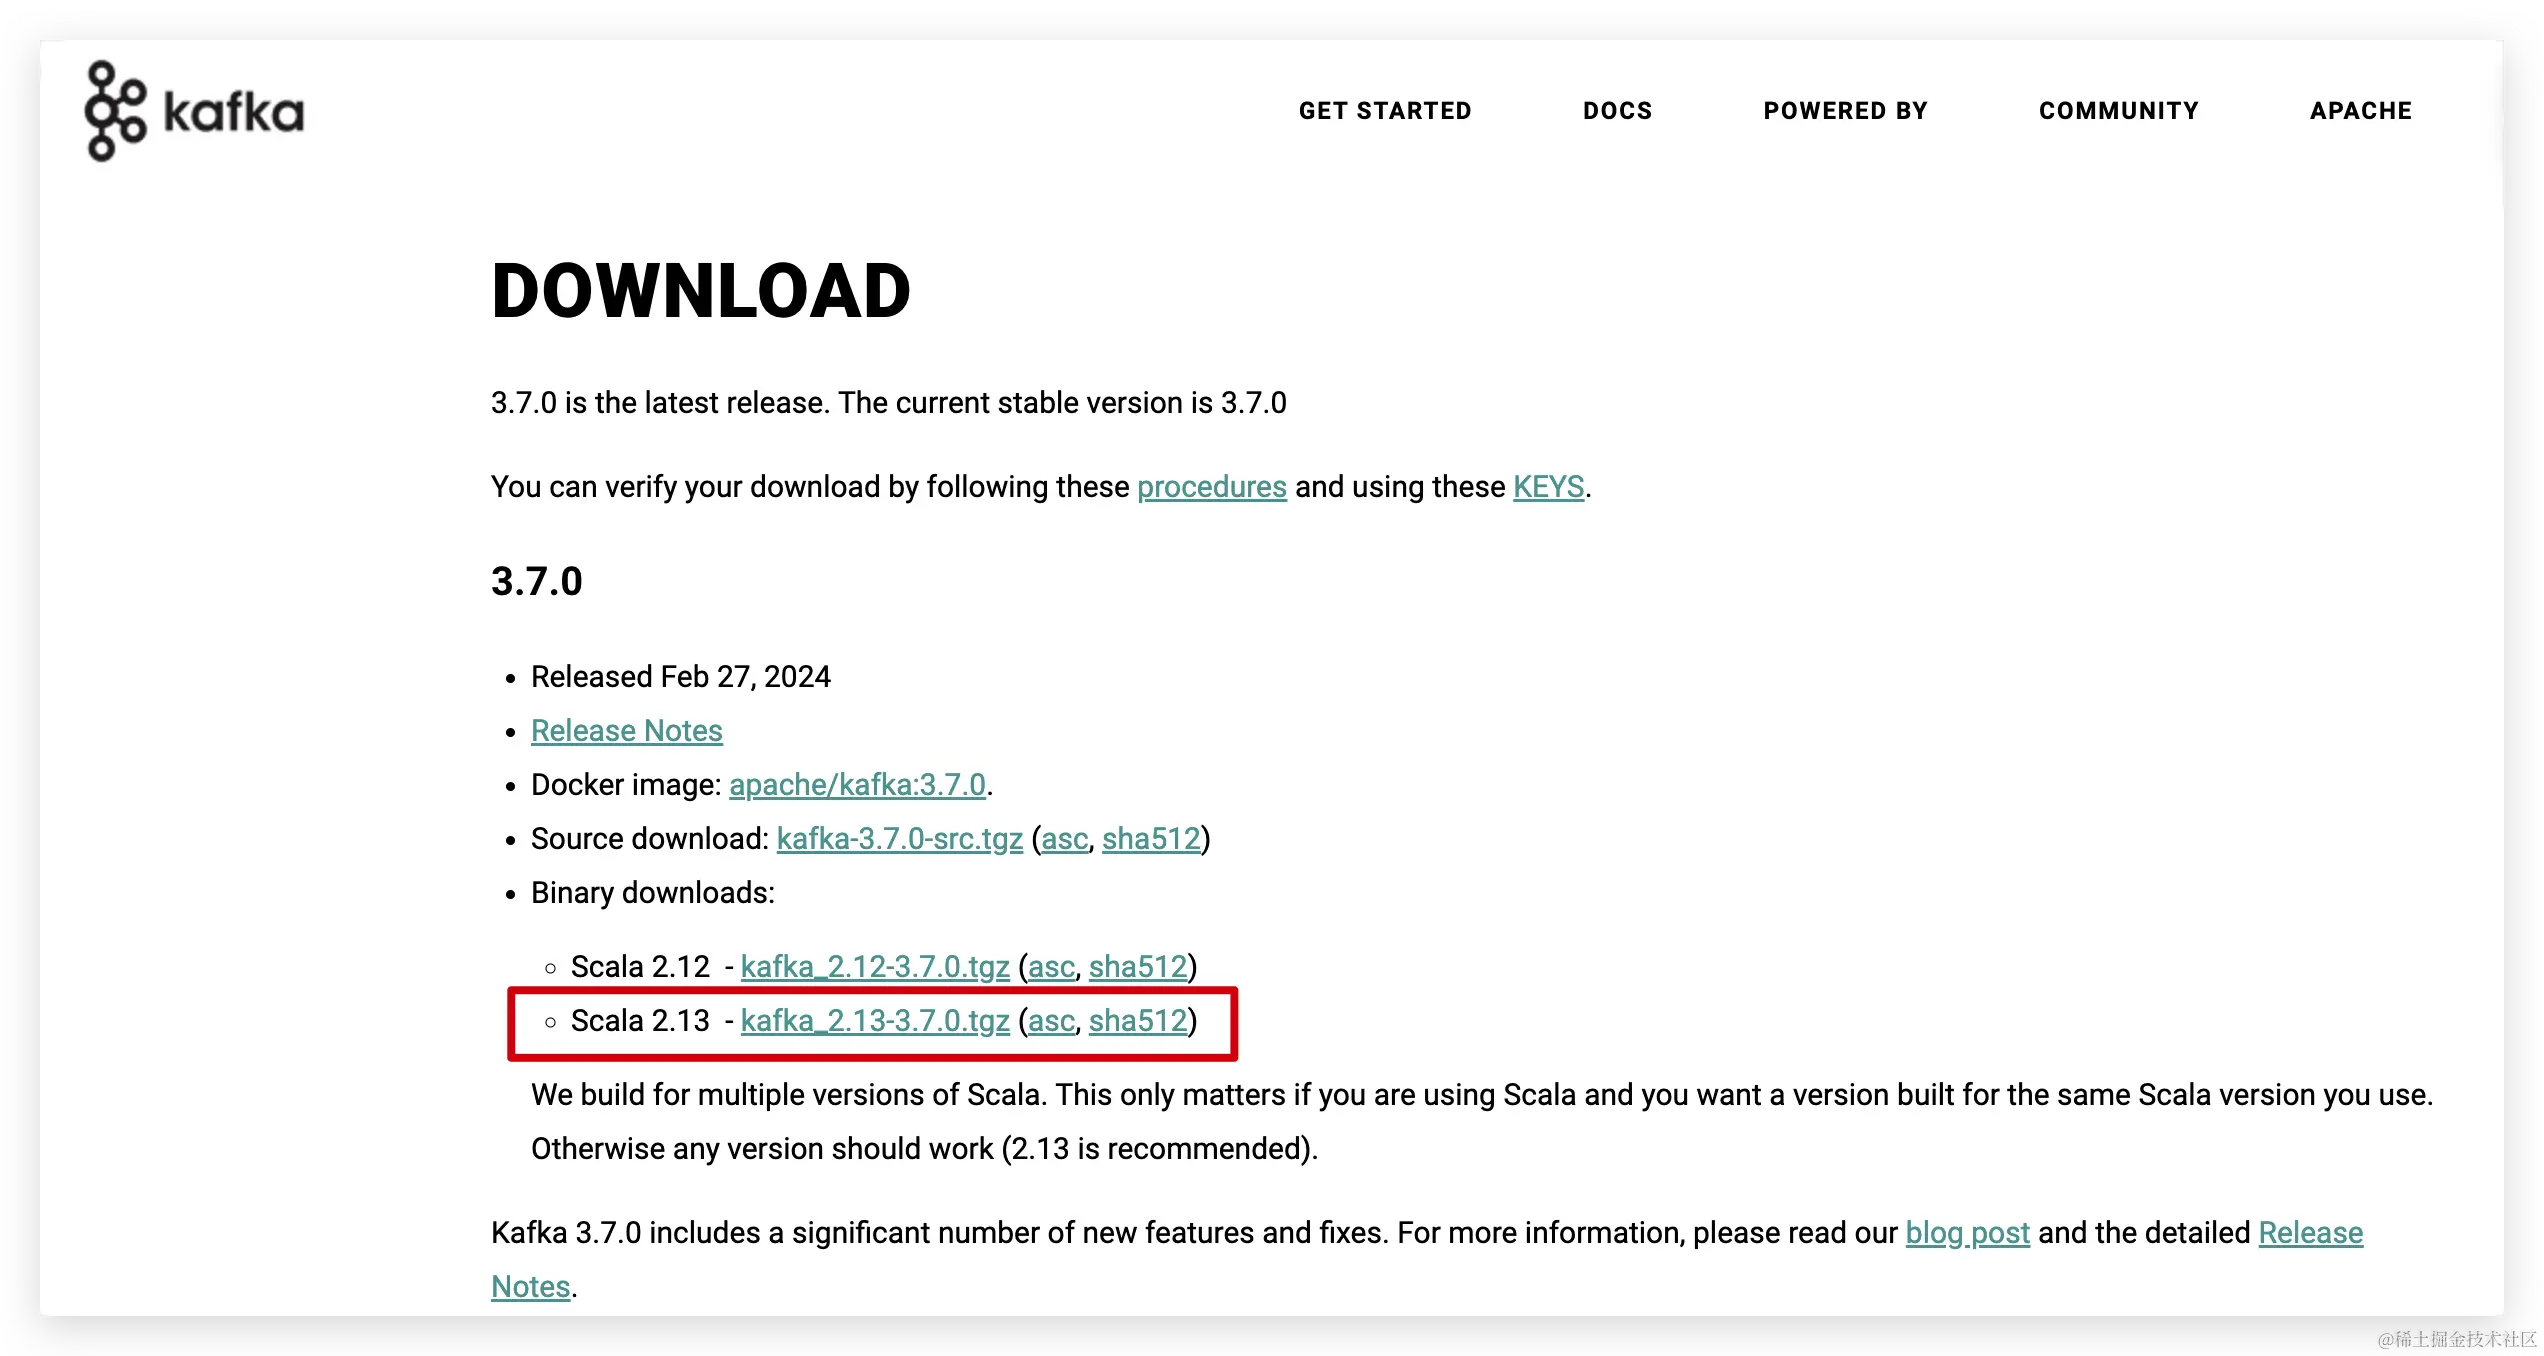Image resolution: width=2544 pixels, height=1356 pixels.
Task: Open sha512 checksum for Scala 2.13 binary
Action: (x=1138, y=1021)
